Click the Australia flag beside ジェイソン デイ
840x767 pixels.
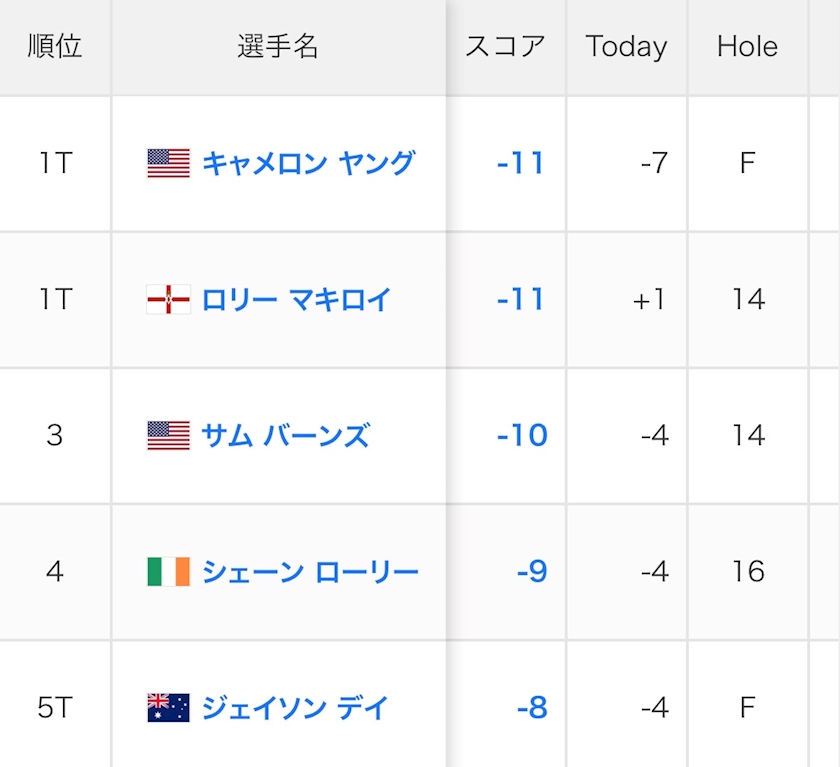(x=168, y=707)
